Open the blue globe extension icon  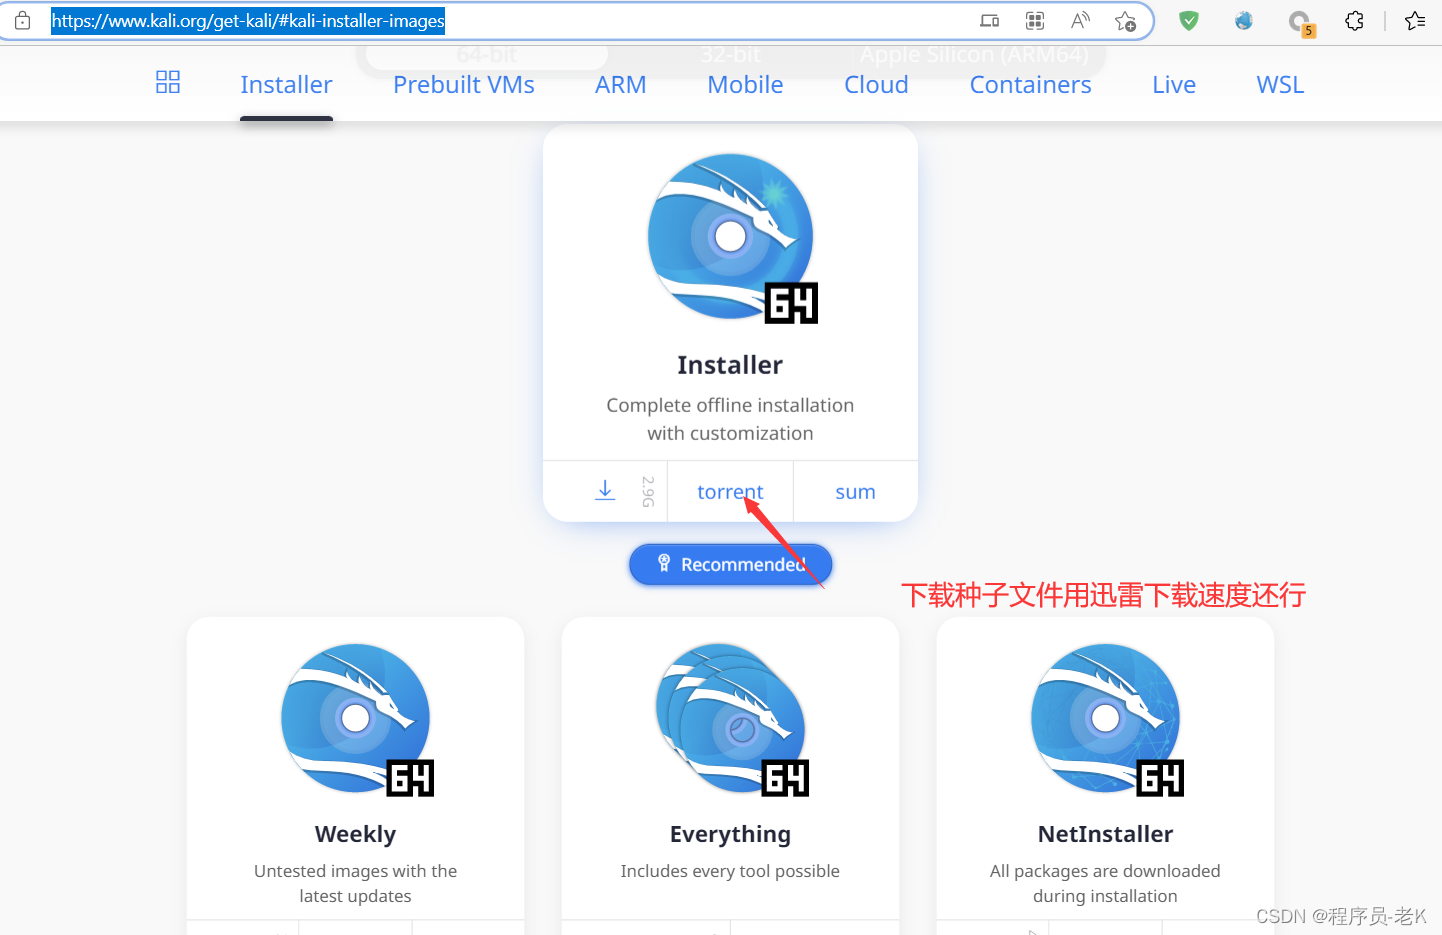coord(1244,20)
